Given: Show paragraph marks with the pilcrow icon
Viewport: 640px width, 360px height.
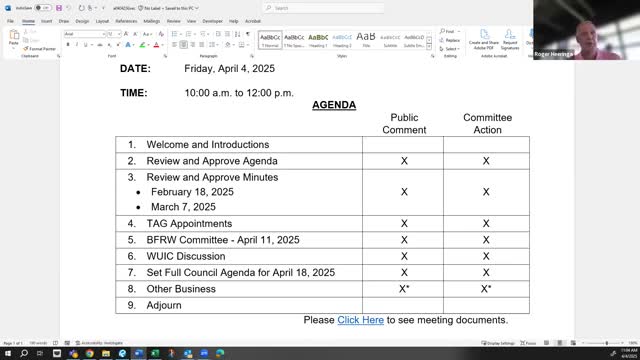Looking at the screenshot, I should point(248,34).
